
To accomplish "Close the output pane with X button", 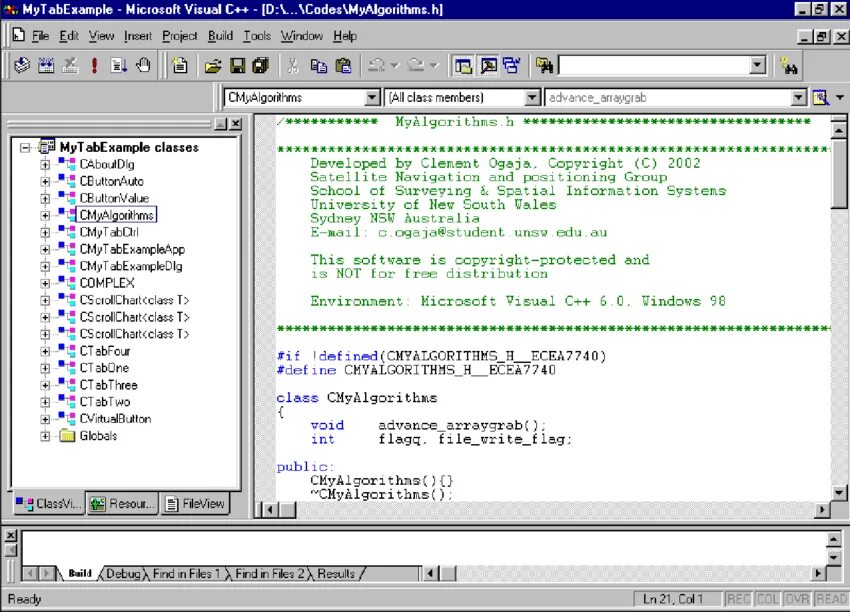I will click(10, 536).
